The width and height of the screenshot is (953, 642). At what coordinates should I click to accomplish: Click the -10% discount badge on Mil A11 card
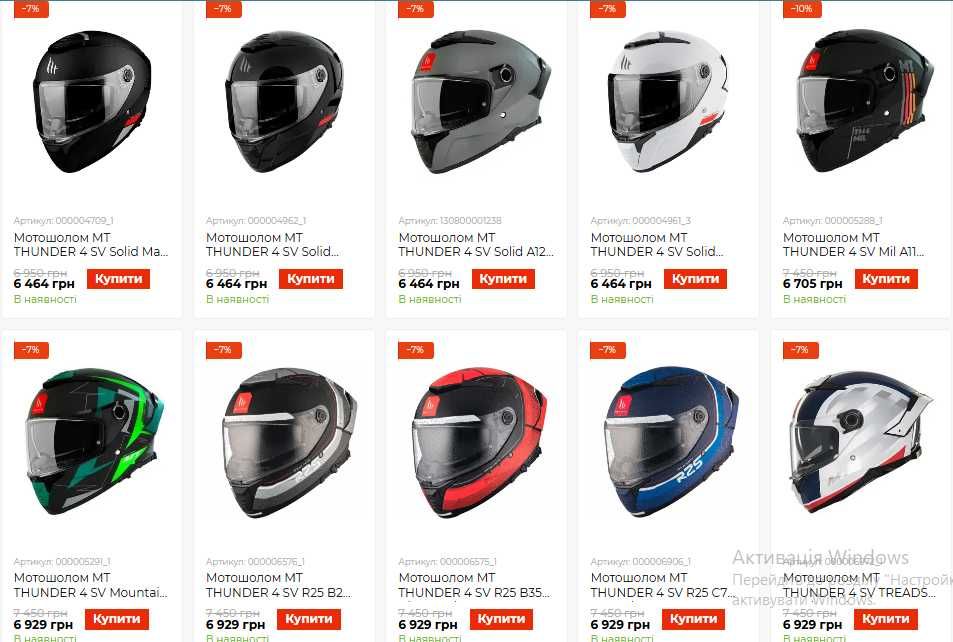[801, 9]
